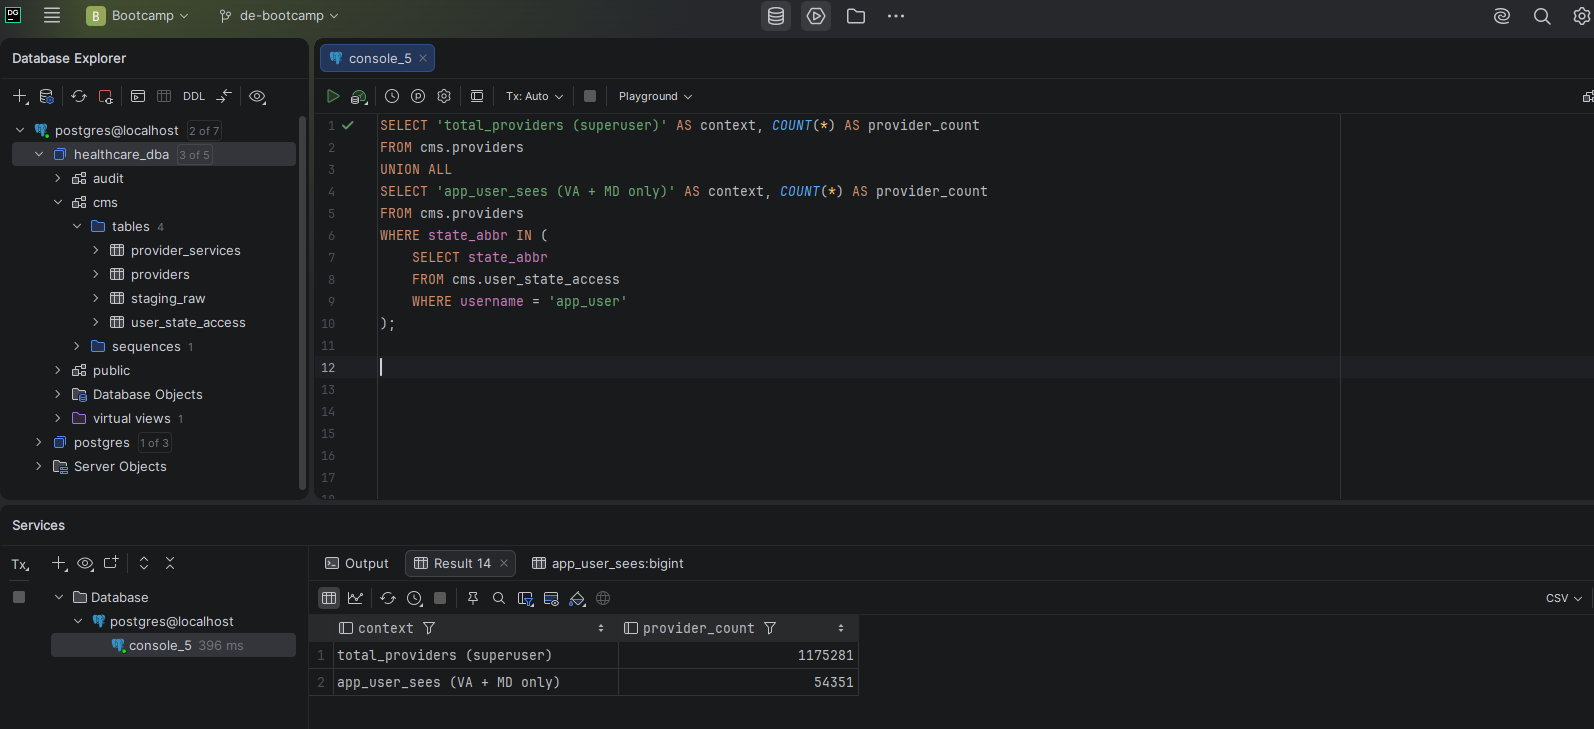Viewport: 1594px width, 729px height.
Task: Click the stop execution square in editor toolbar
Action: point(590,96)
